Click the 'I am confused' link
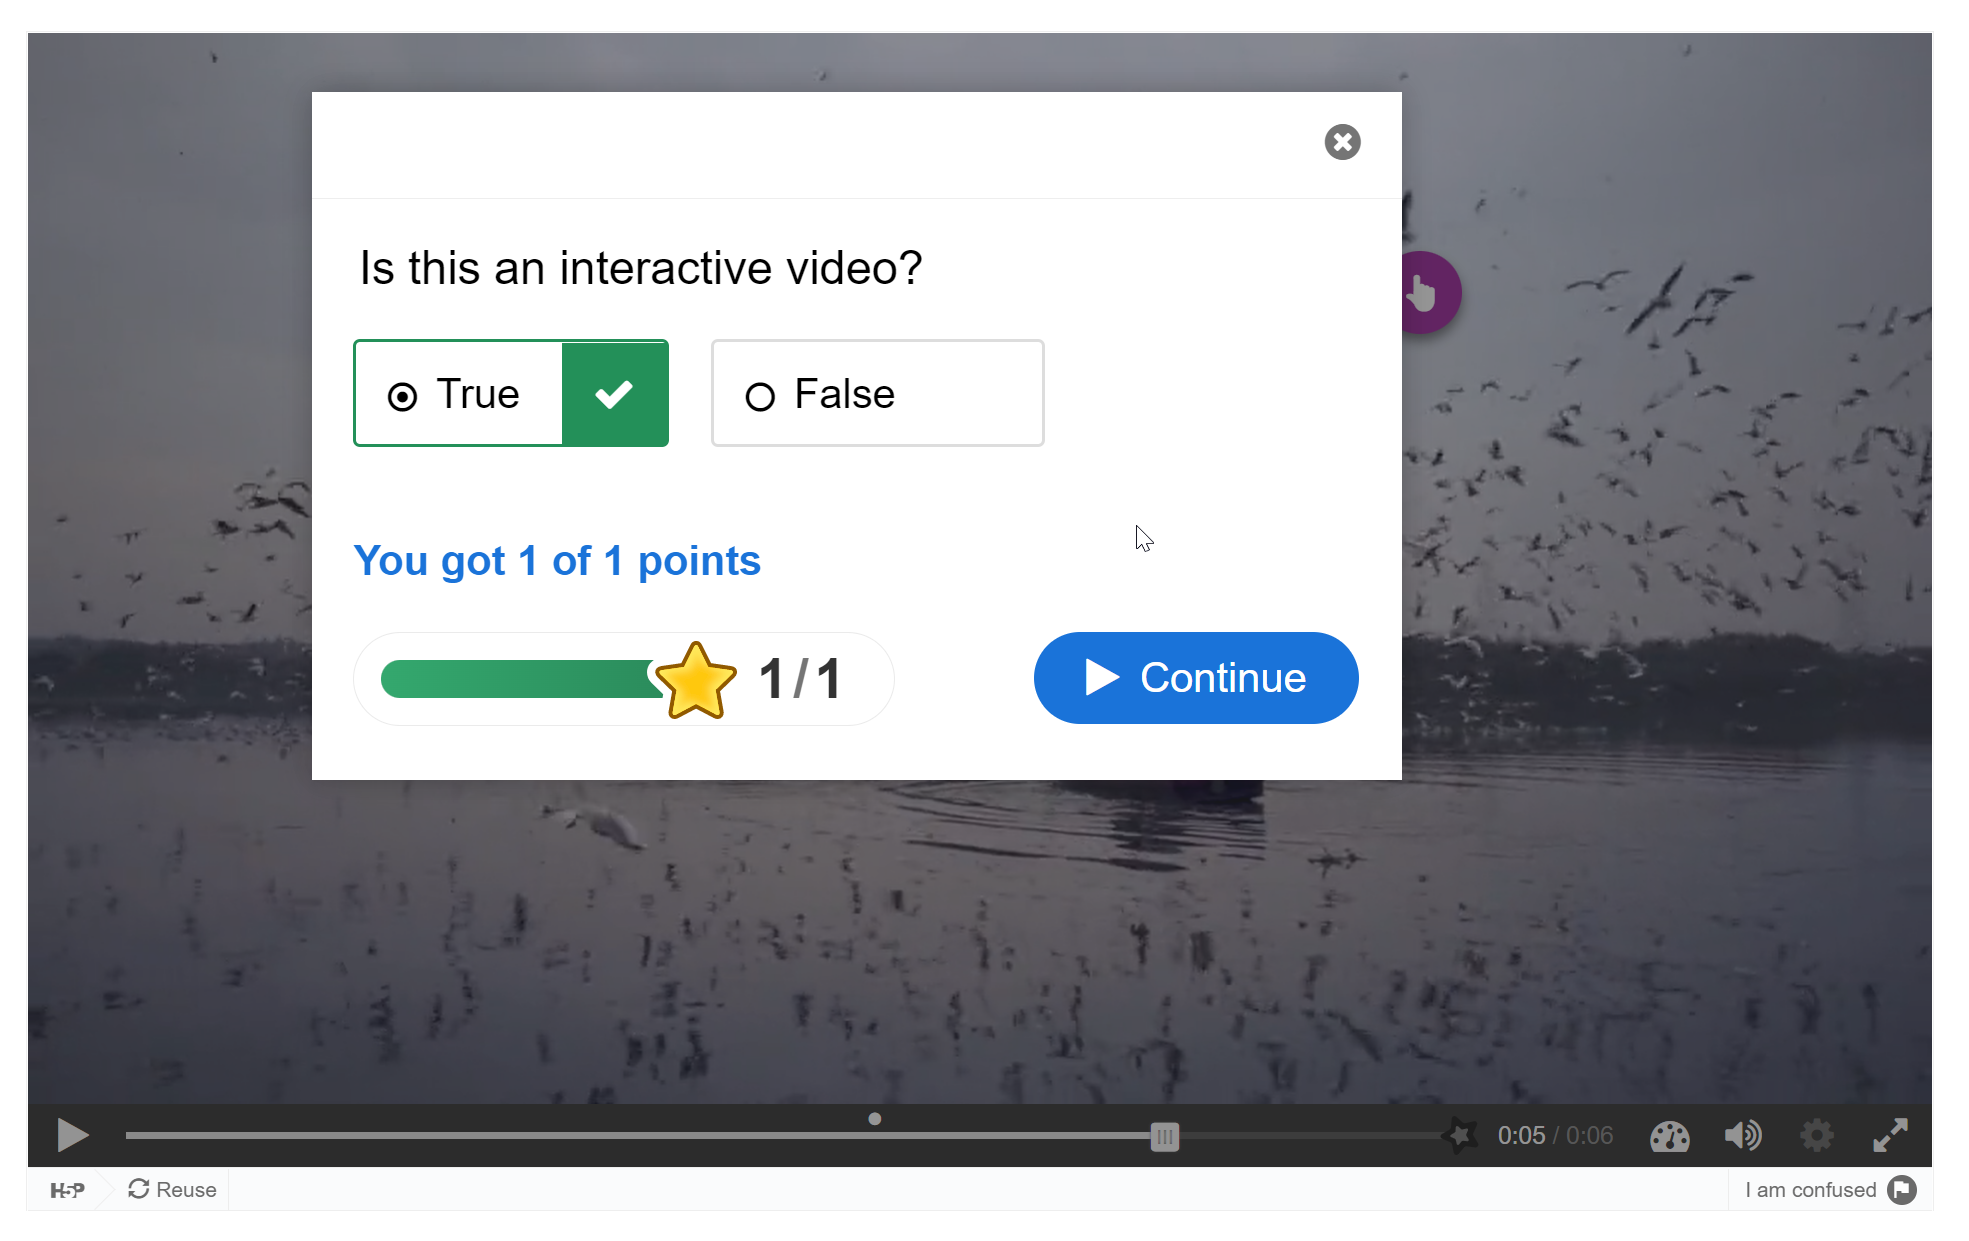Viewport: 1969px width, 1241px height. [x=1810, y=1190]
